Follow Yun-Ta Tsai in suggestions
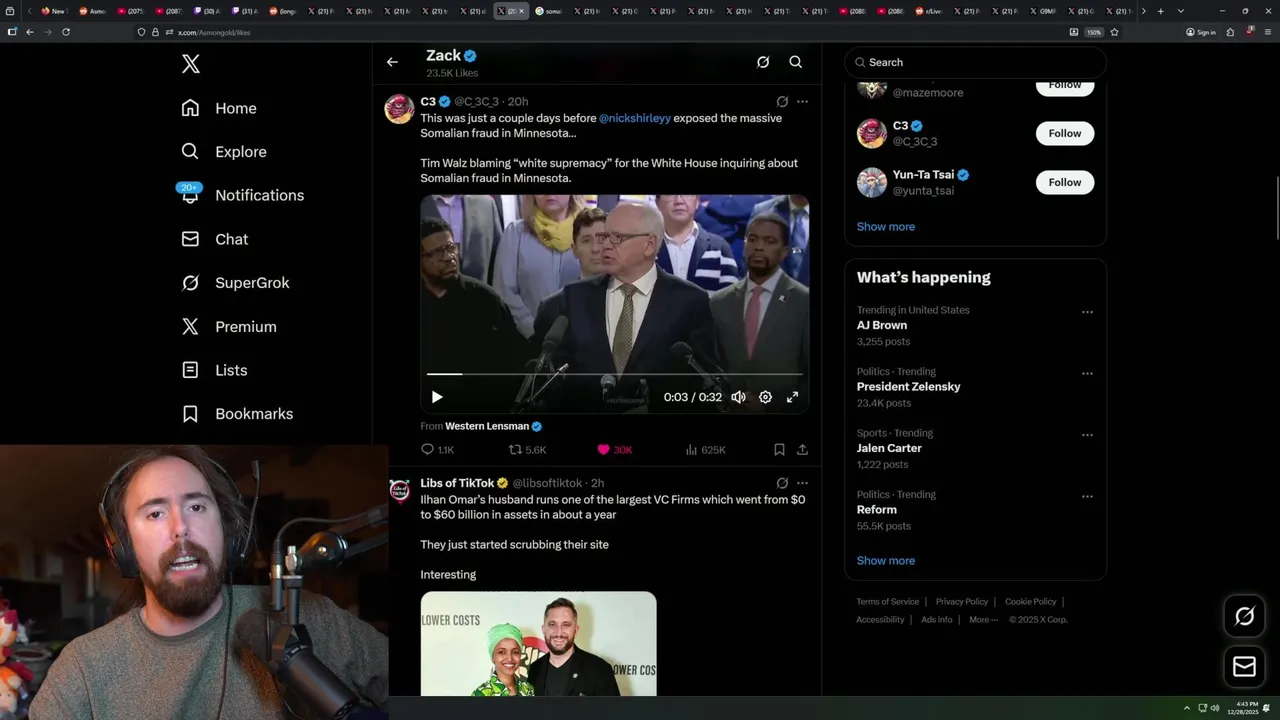Screen dimensions: 1280x720 pos(1065,182)
